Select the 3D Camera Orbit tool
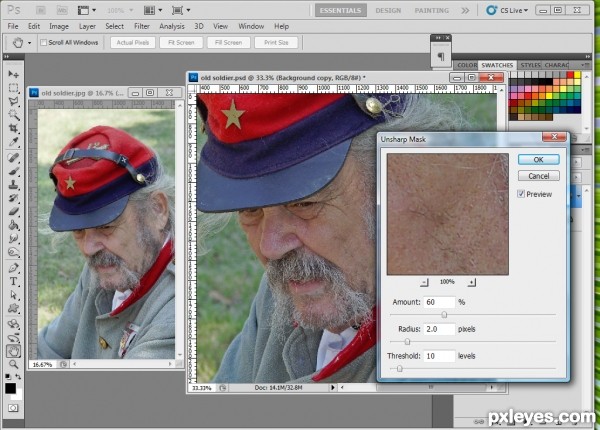 [x=13, y=337]
